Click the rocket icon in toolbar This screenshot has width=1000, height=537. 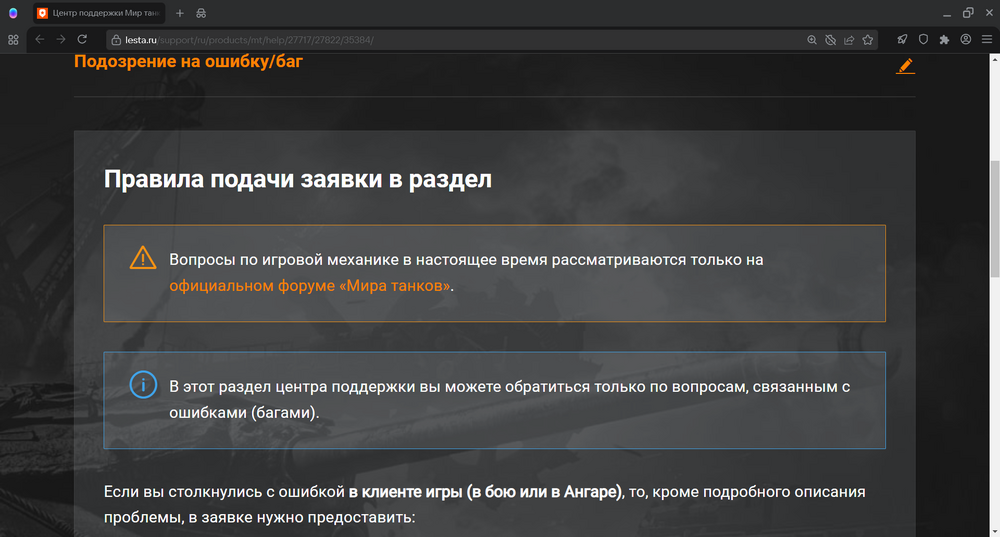[902, 40]
